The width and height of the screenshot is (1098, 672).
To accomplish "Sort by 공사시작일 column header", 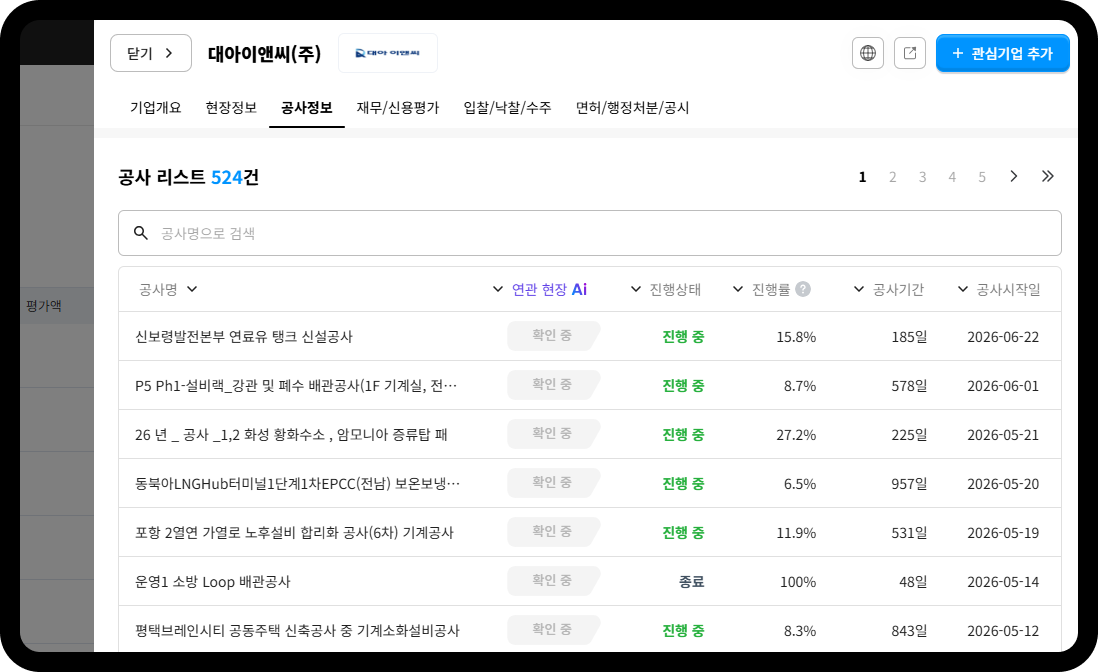I will (x=999, y=289).
